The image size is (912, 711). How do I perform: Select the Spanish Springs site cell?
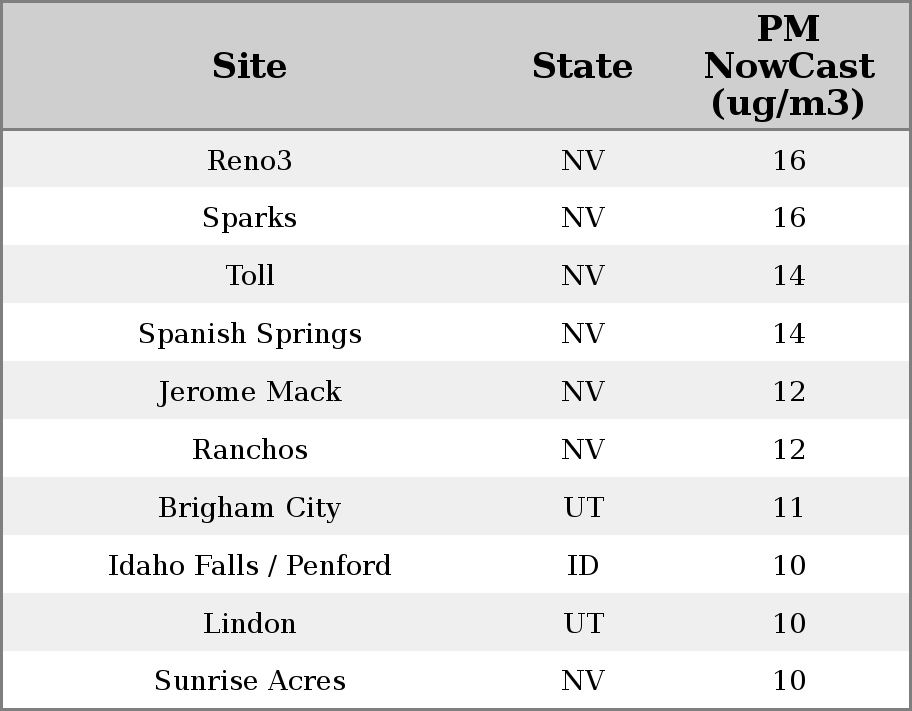click(249, 334)
